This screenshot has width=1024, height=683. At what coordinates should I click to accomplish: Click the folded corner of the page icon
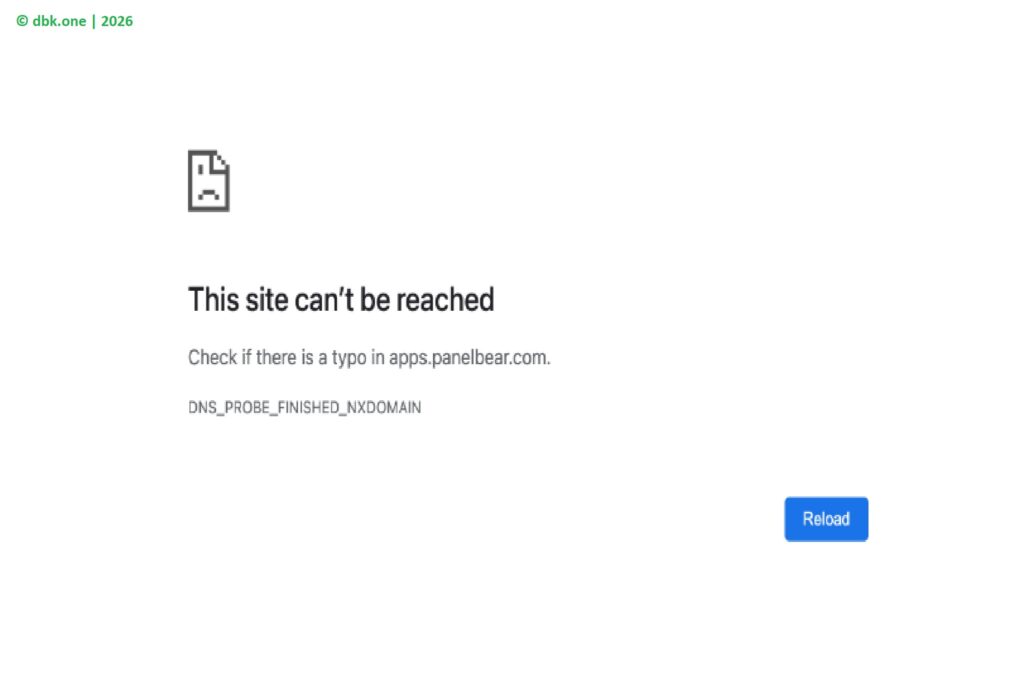(222, 159)
